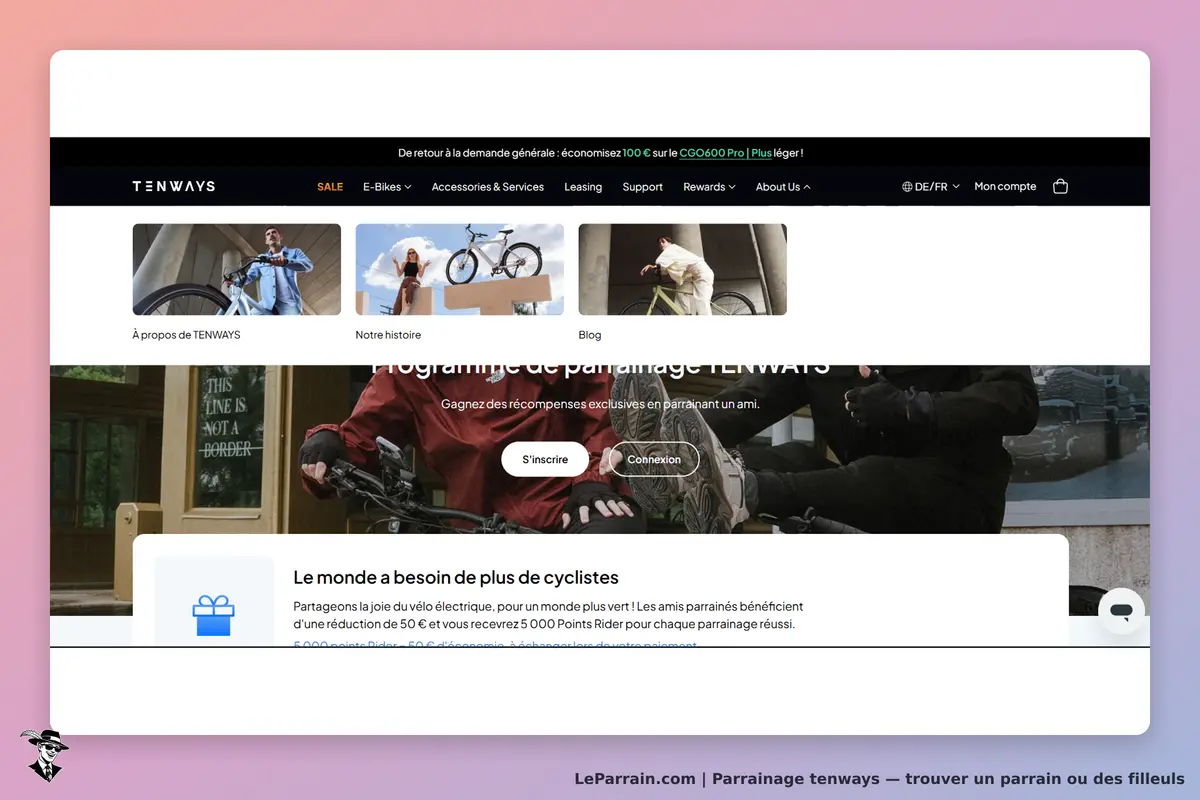Image resolution: width=1200 pixels, height=800 pixels.
Task: Follow the CGO600 Pro promo link
Action: tap(711, 153)
